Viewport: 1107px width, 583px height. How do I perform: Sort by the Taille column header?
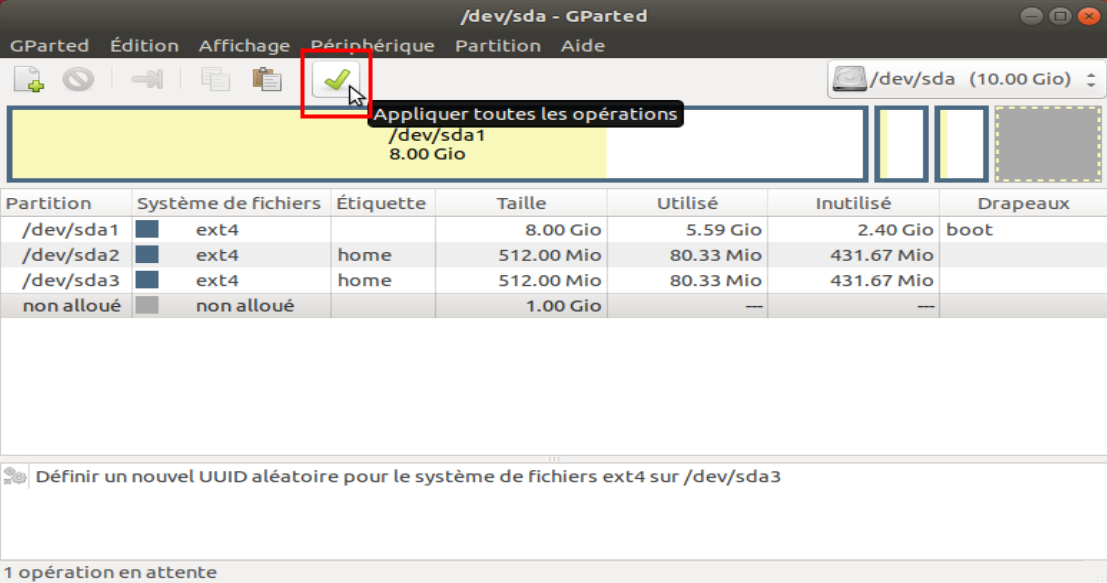[521, 203]
